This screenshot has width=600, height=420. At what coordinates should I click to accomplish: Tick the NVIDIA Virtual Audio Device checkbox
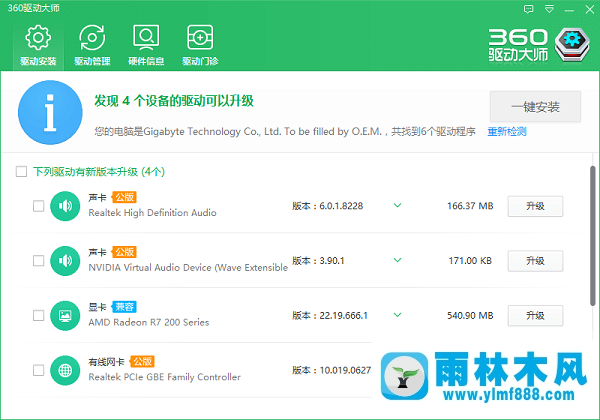tap(39, 261)
